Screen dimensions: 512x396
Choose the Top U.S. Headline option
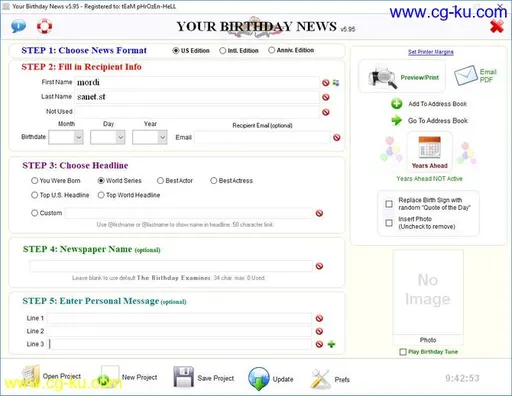click(34, 195)
